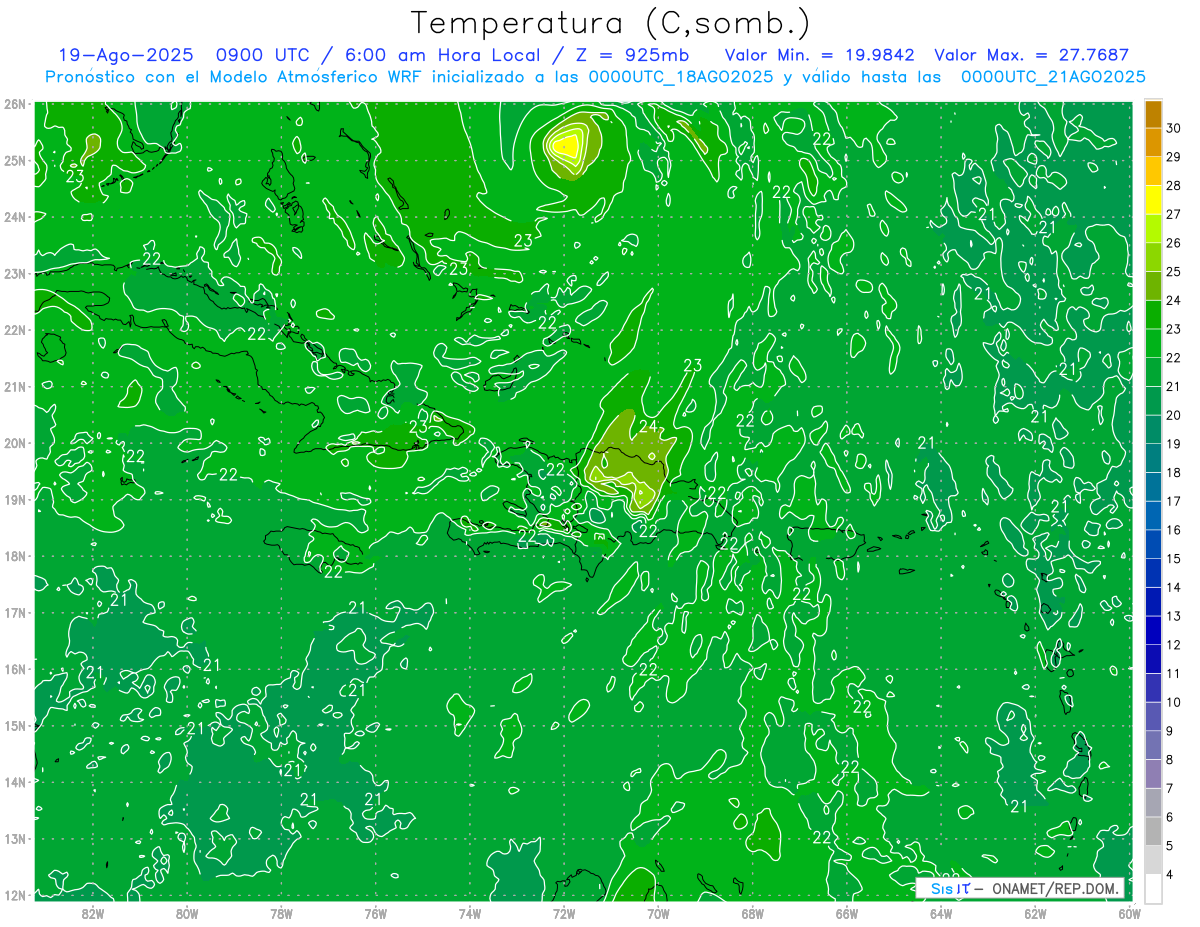The width and height of the screenshot is (1200, 927).
Task: Click the yellow swatch between 27 and 28
Action: pyautogui.click(x=1153, y=199)
